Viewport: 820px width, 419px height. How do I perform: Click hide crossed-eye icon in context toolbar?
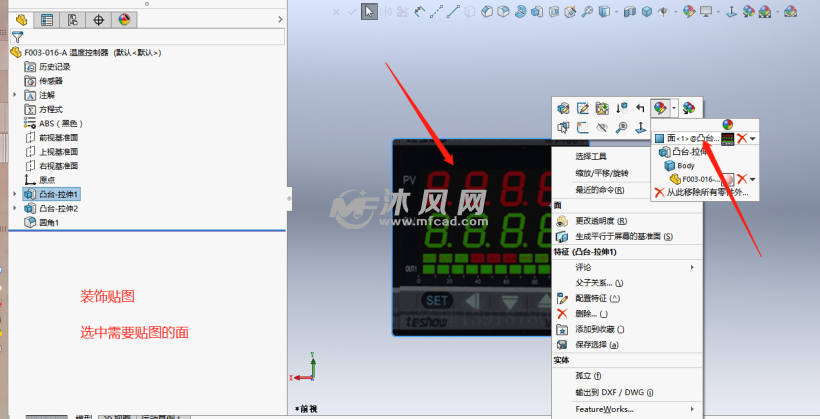pos(602,128)
